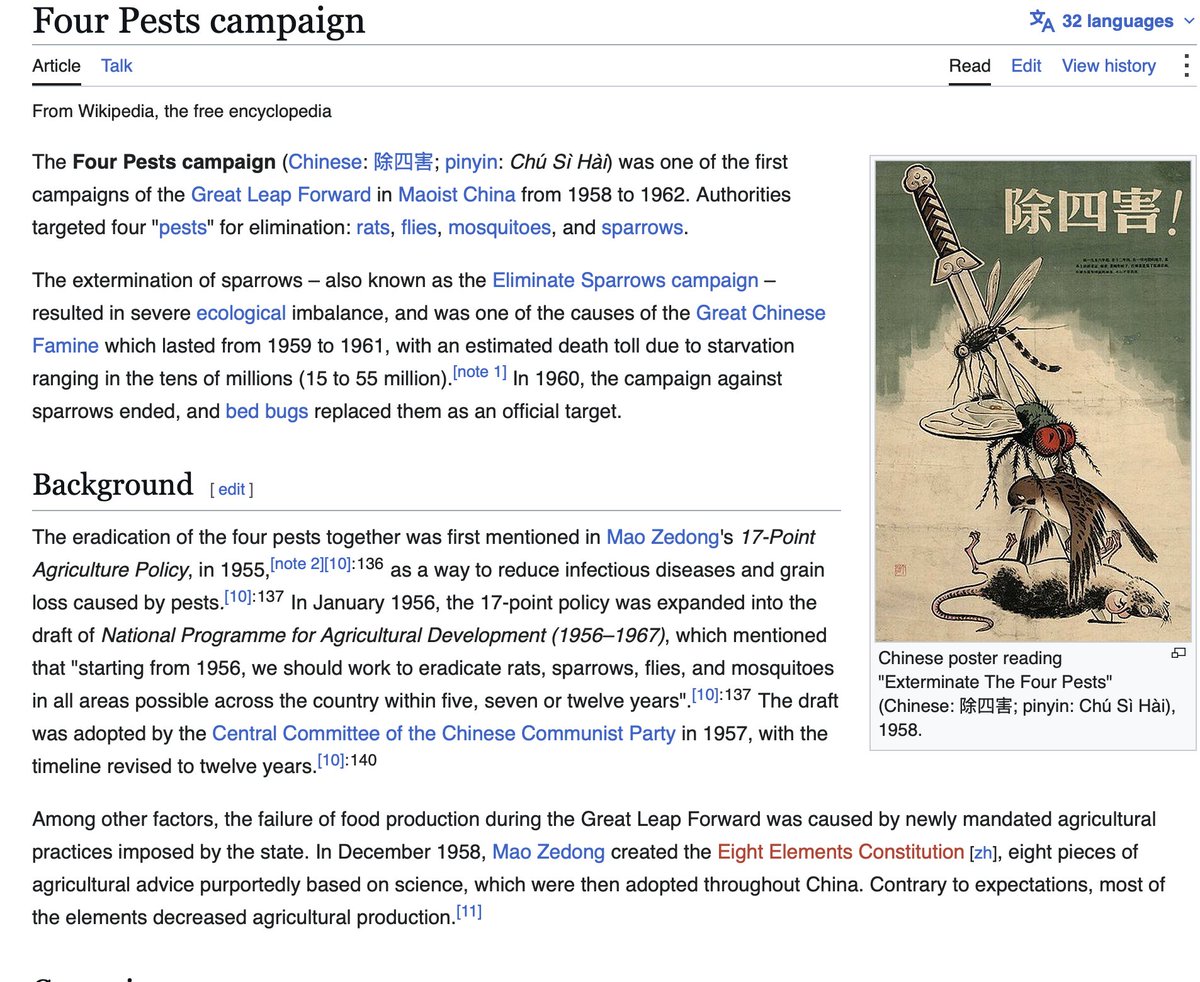Image resolution: width=1200 pixels, height=982 pixels.
Task: Click citation [10] after note 2
Action: (337, 563)
